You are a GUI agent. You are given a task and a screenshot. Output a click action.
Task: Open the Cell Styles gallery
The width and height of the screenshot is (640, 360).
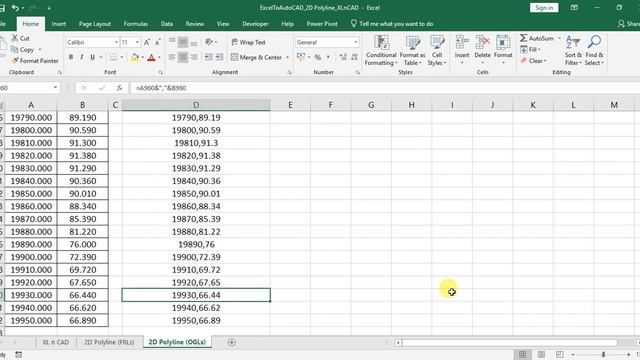(437, 51)
